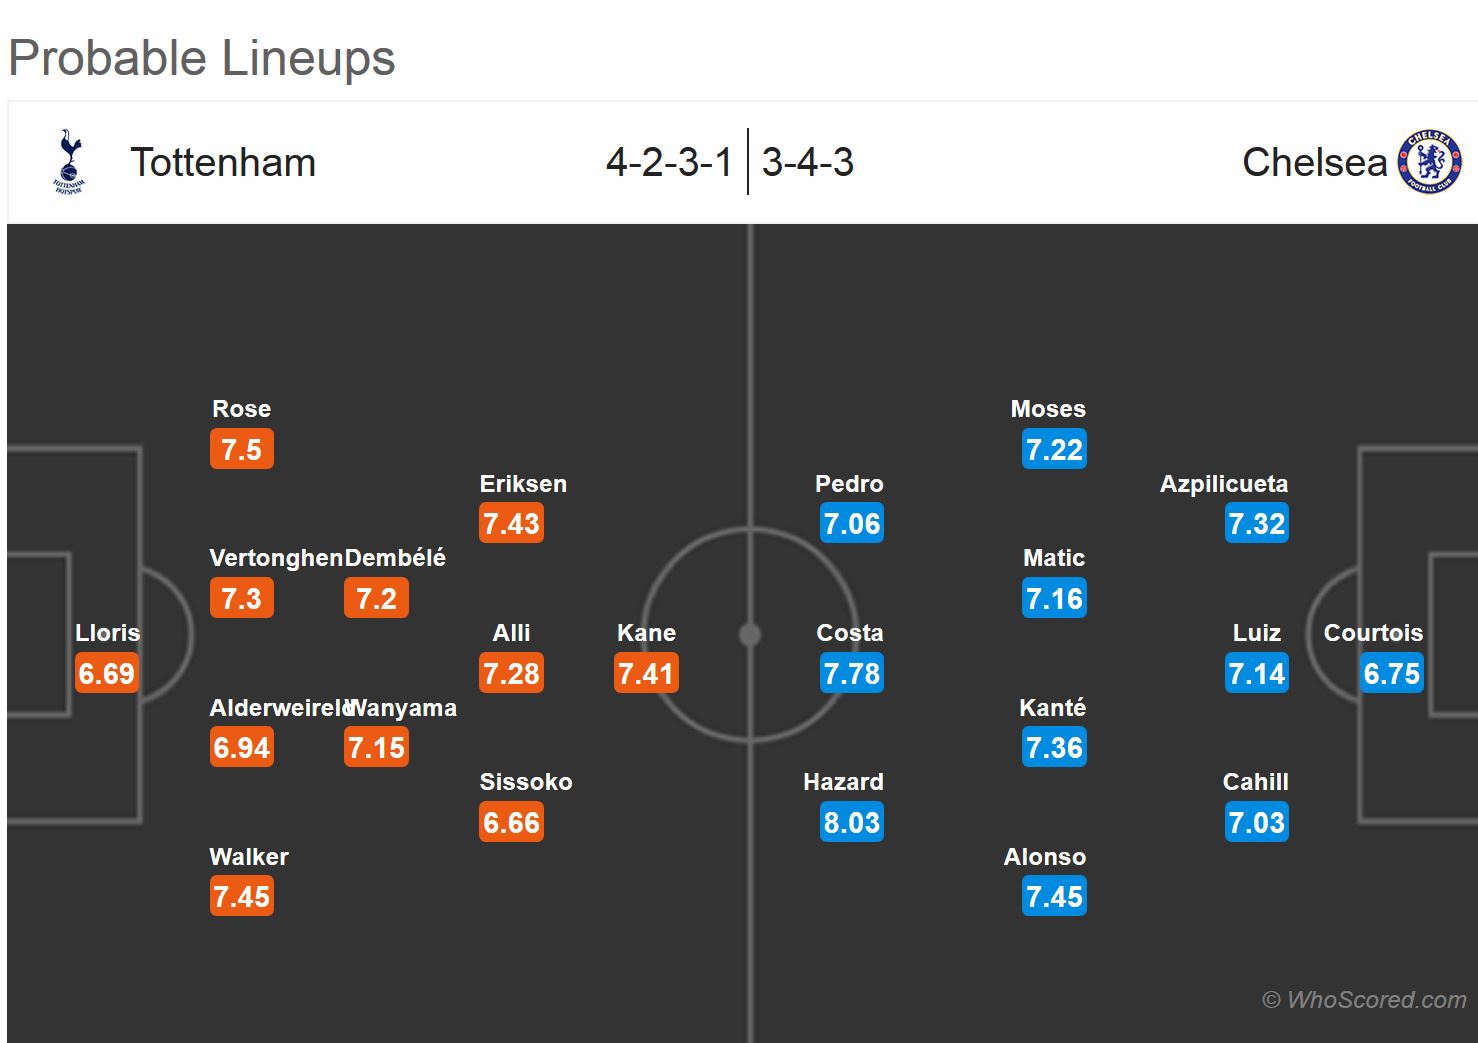Viewport: 1478px width, 1043px height.
Task: Click Sissoko's 6.66 rating badge
Action: coord(511,822)
